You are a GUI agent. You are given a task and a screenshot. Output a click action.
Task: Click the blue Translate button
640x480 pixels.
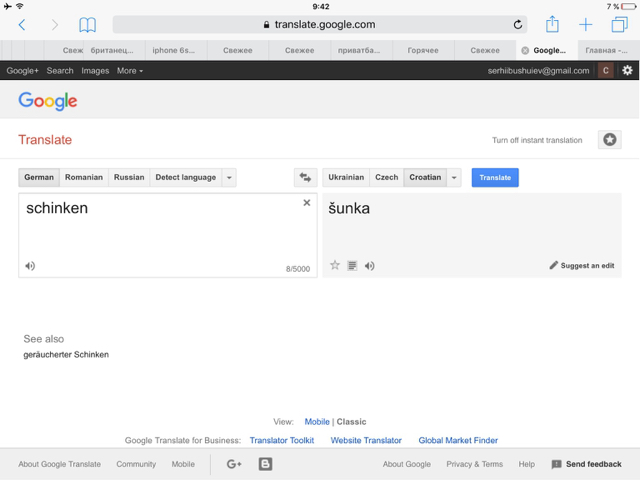[x=495, y=178]
